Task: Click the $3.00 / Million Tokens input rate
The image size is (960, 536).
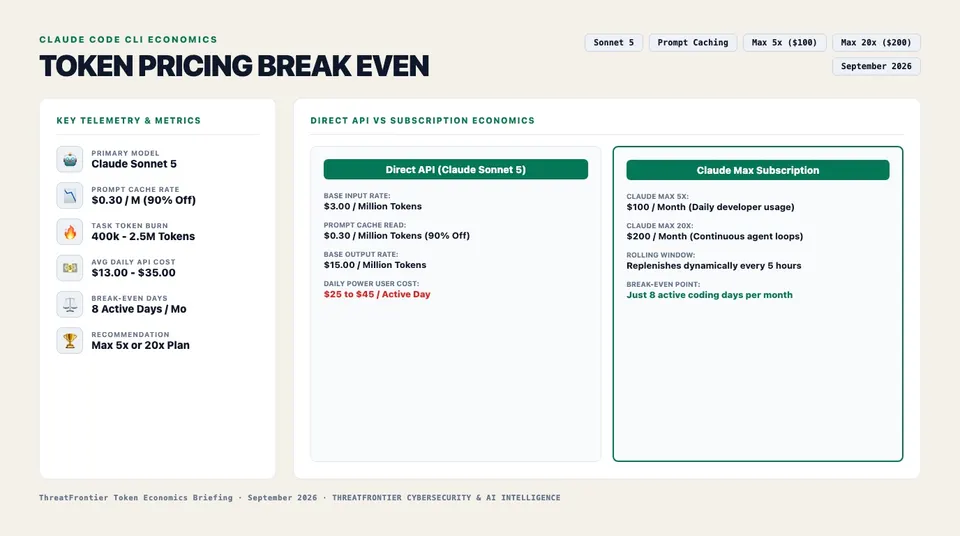Action: [373, 206]
